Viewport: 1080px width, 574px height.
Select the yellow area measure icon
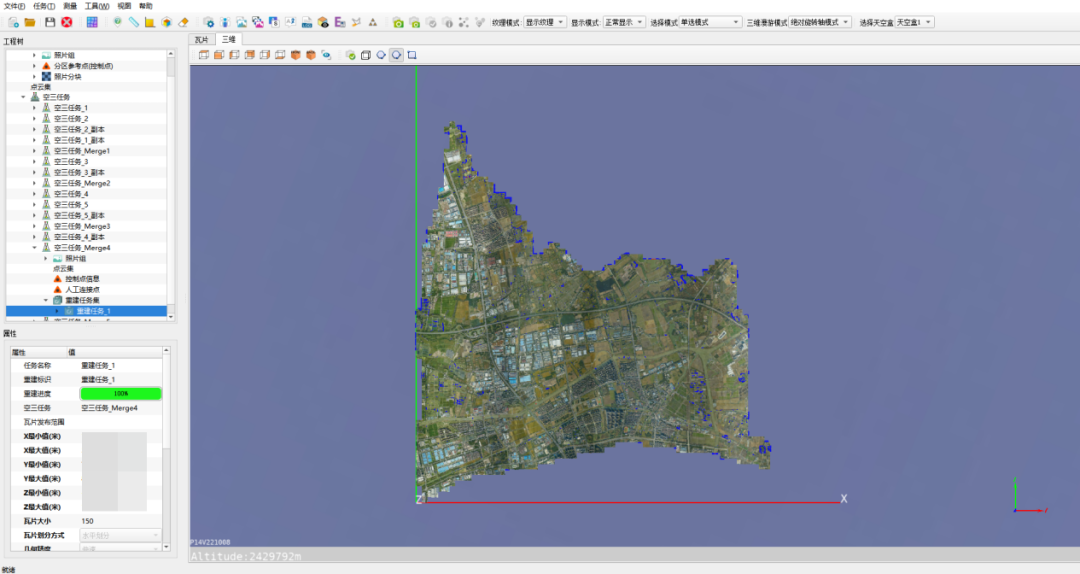tap(149, 23)
